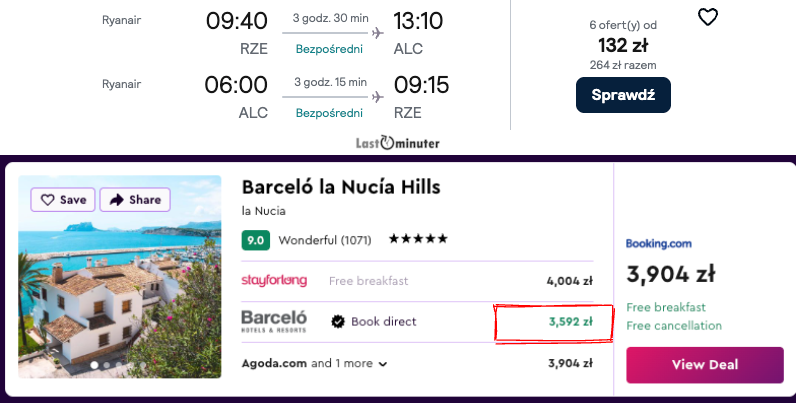Click the Booking.com logo
The image size is (796, 403).
(659, 243)
